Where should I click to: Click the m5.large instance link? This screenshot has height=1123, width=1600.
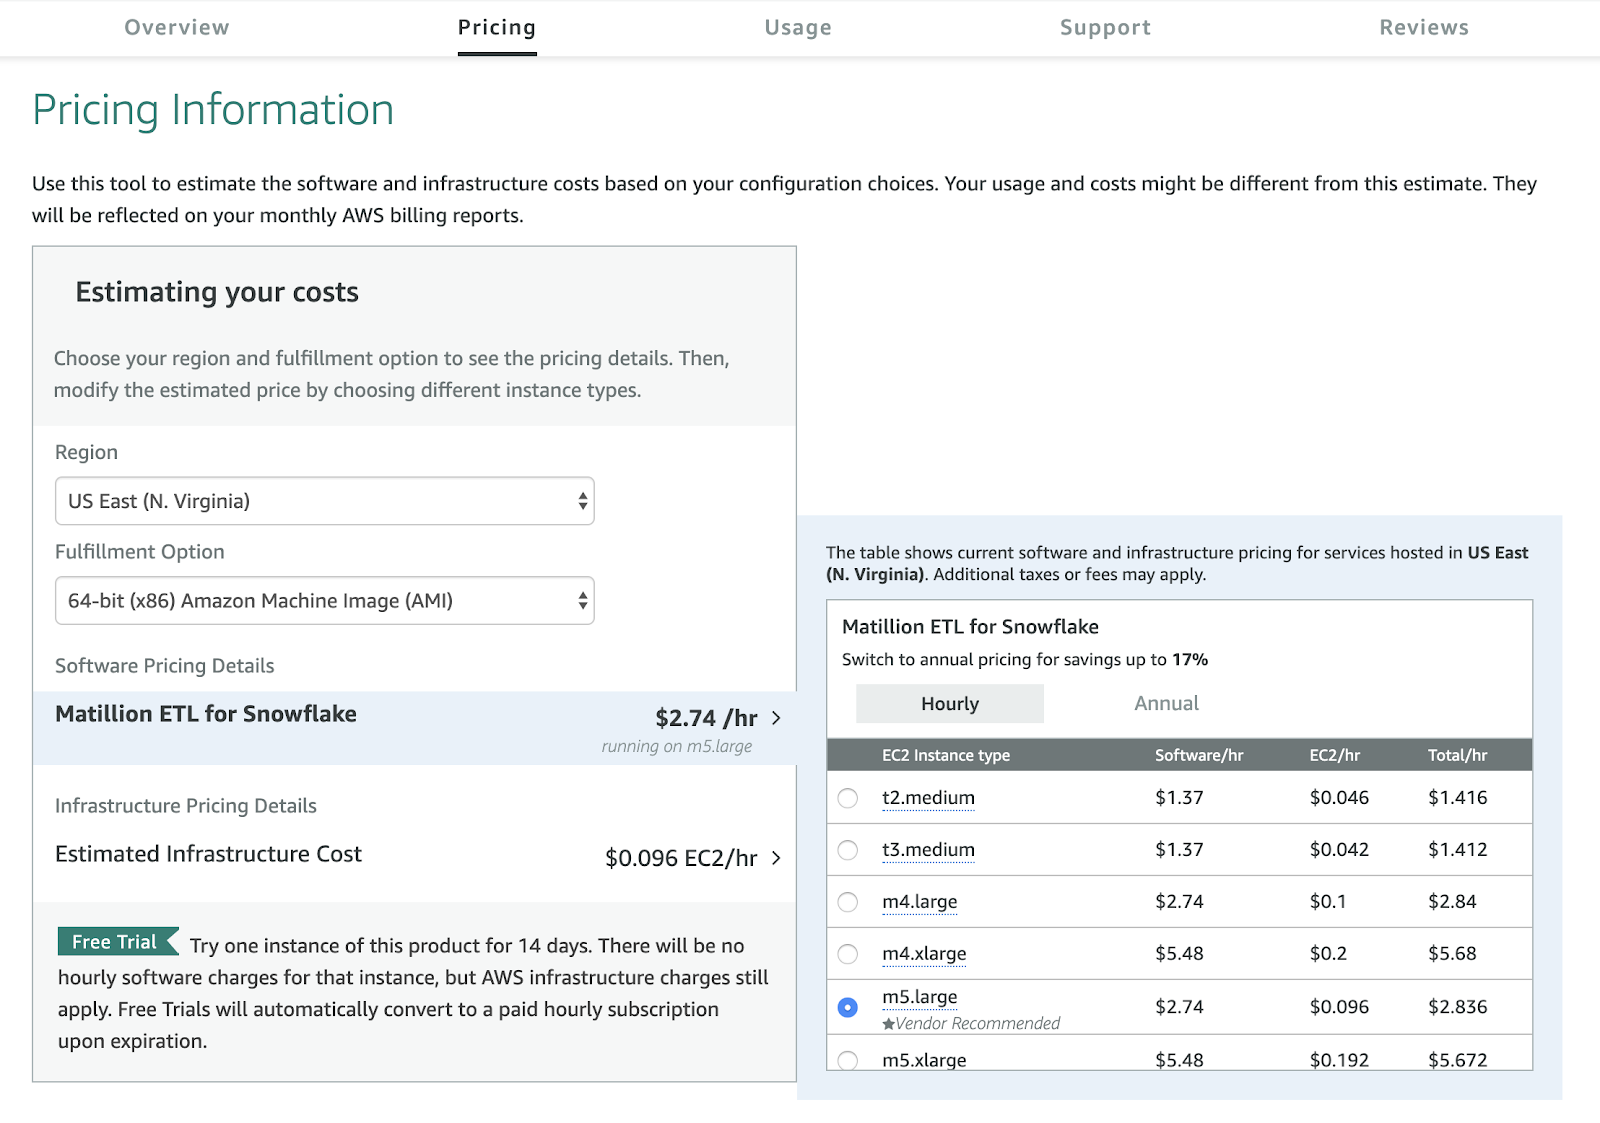click(x=919, y=997)
